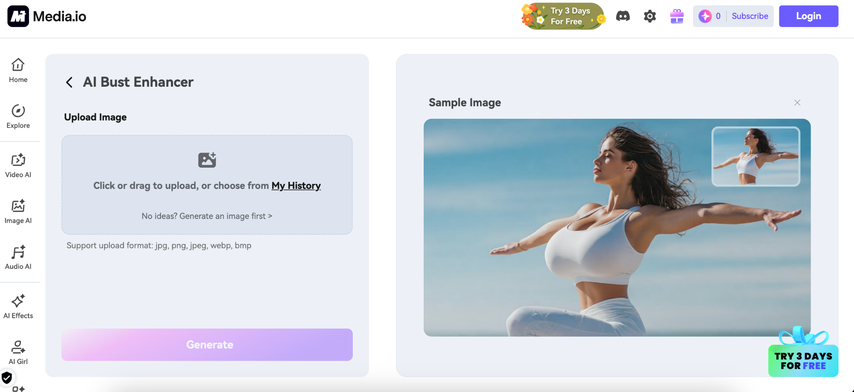The image size is (854, 392).
Task: Go back with arrow beside AI Bust Enhancer
Action: (69, 82)
